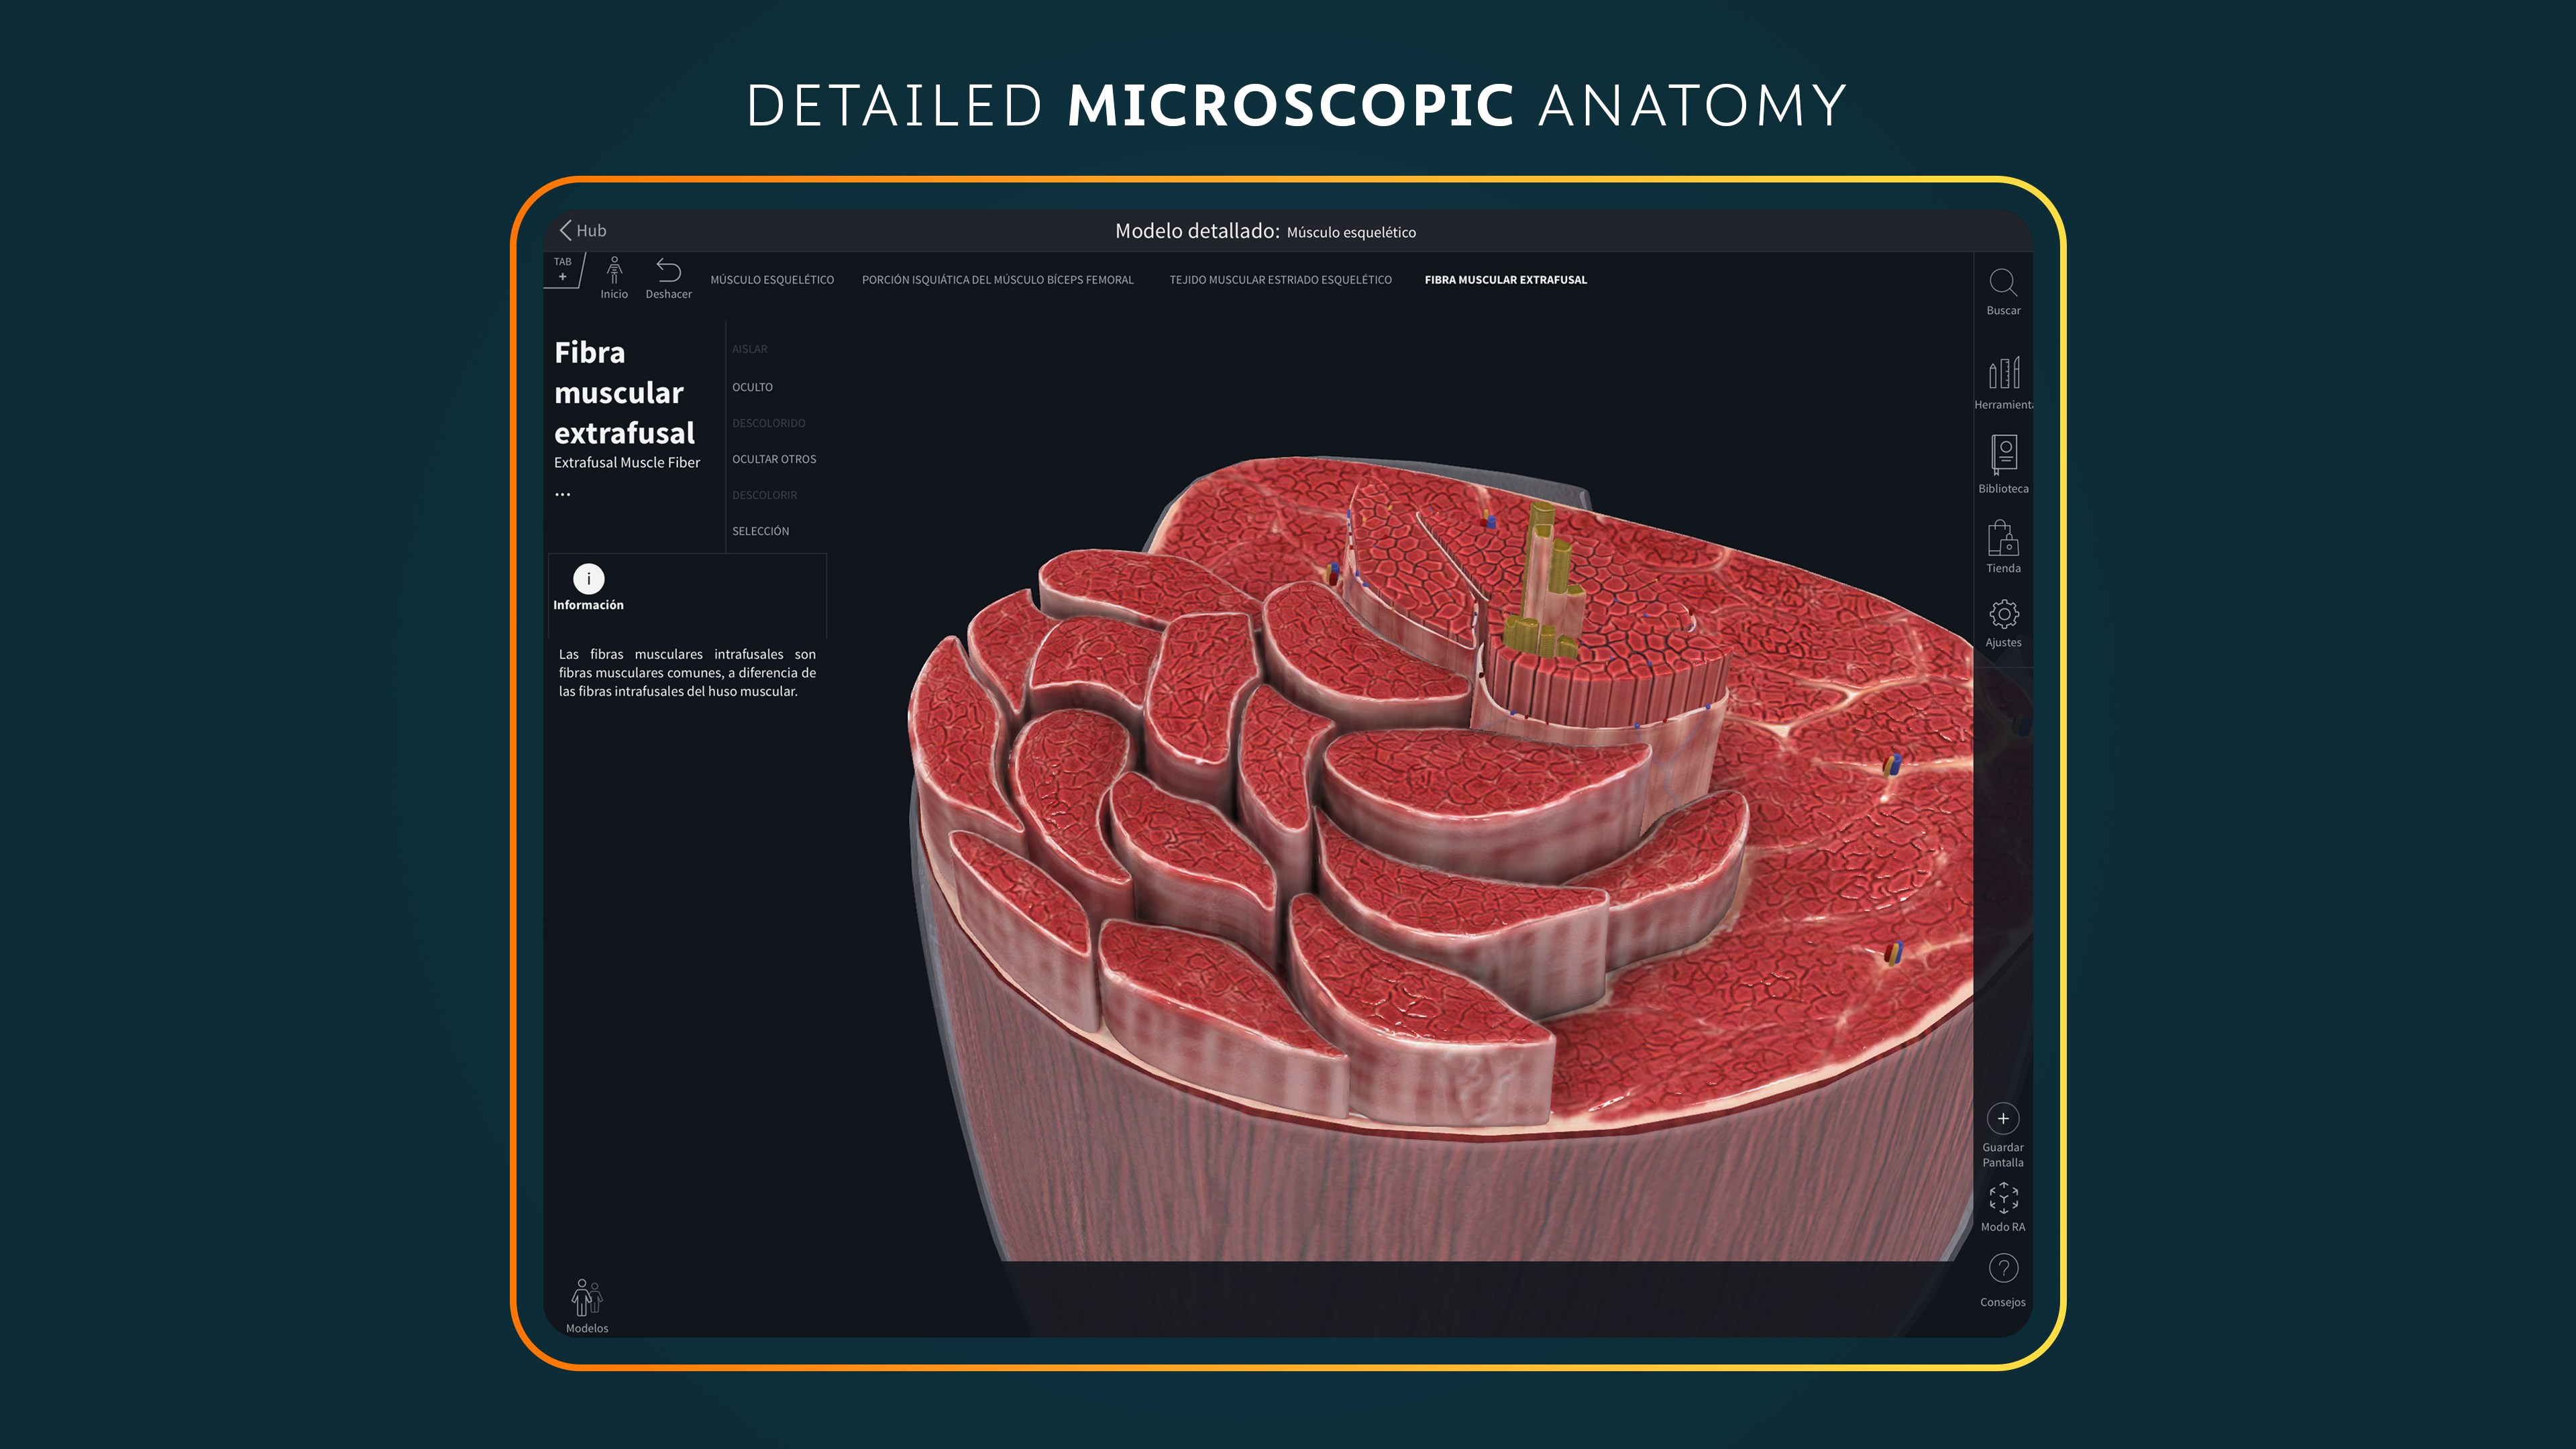
Task: Enable OCULTAR OTROS to hide other structures
Action: click(x=774, y=458)
